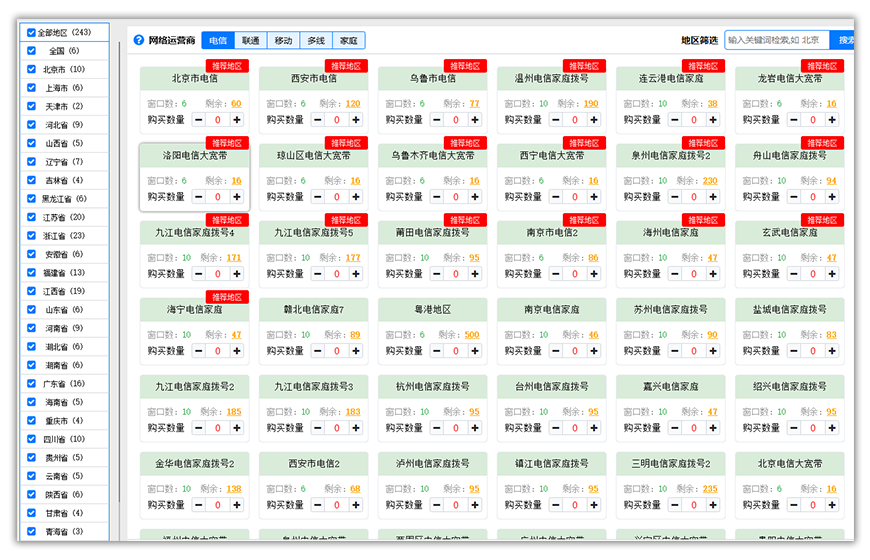Screen dimensions: 870x560
Task: Click plus on 台州电信家庭拨号 card
Action: pos(594,428)
